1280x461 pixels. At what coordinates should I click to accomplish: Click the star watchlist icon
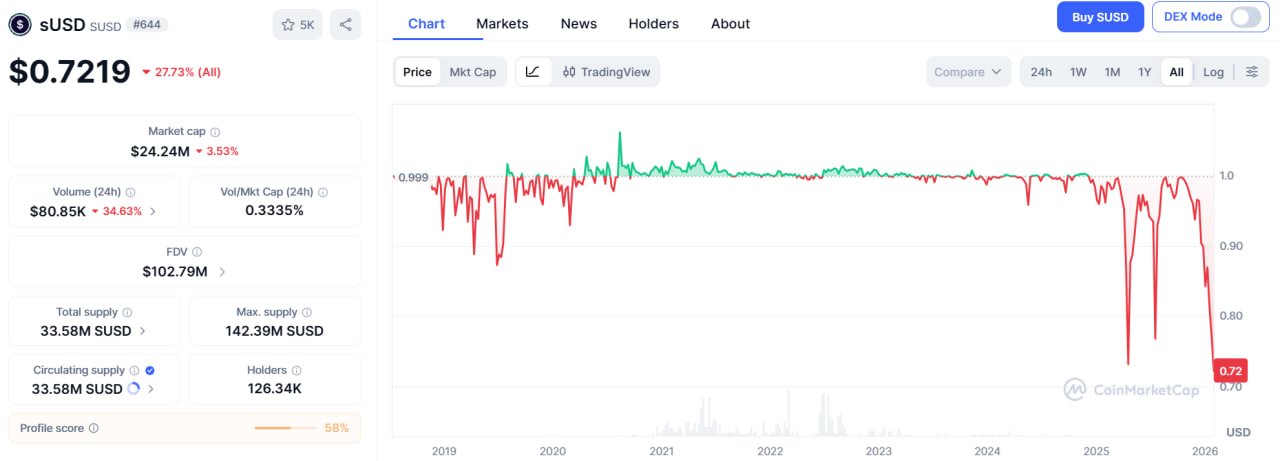pyautogui.click(x=289, y=25)
